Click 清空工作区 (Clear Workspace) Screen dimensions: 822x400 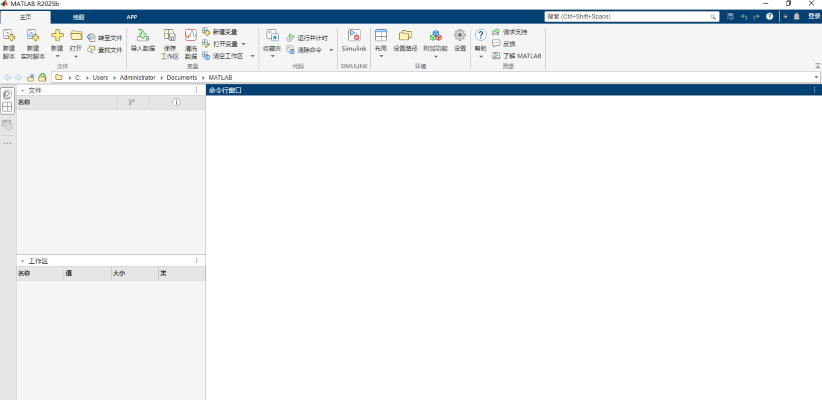(223, 56)
